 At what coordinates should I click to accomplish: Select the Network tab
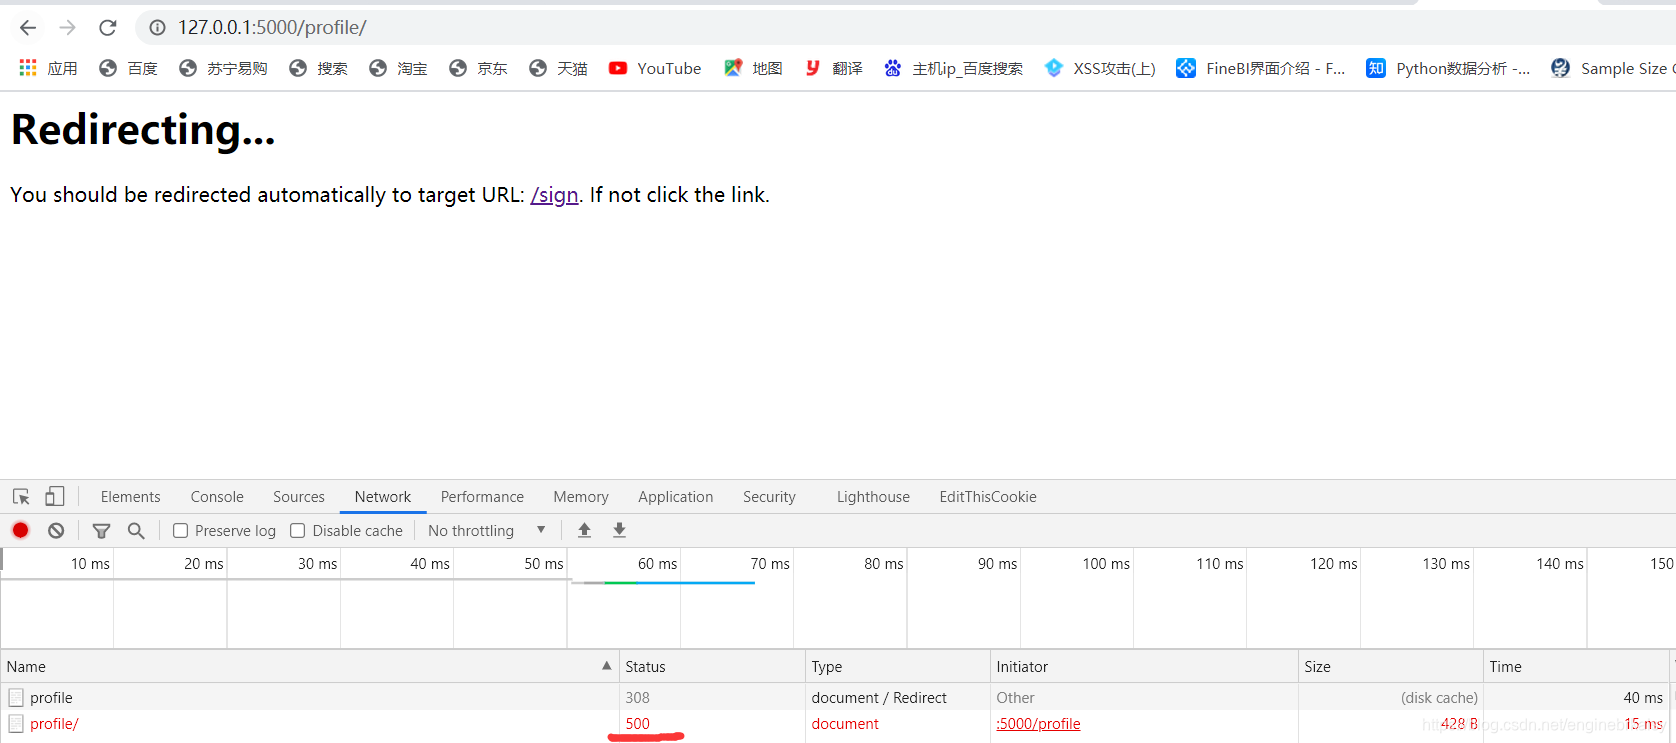[383, 497]
